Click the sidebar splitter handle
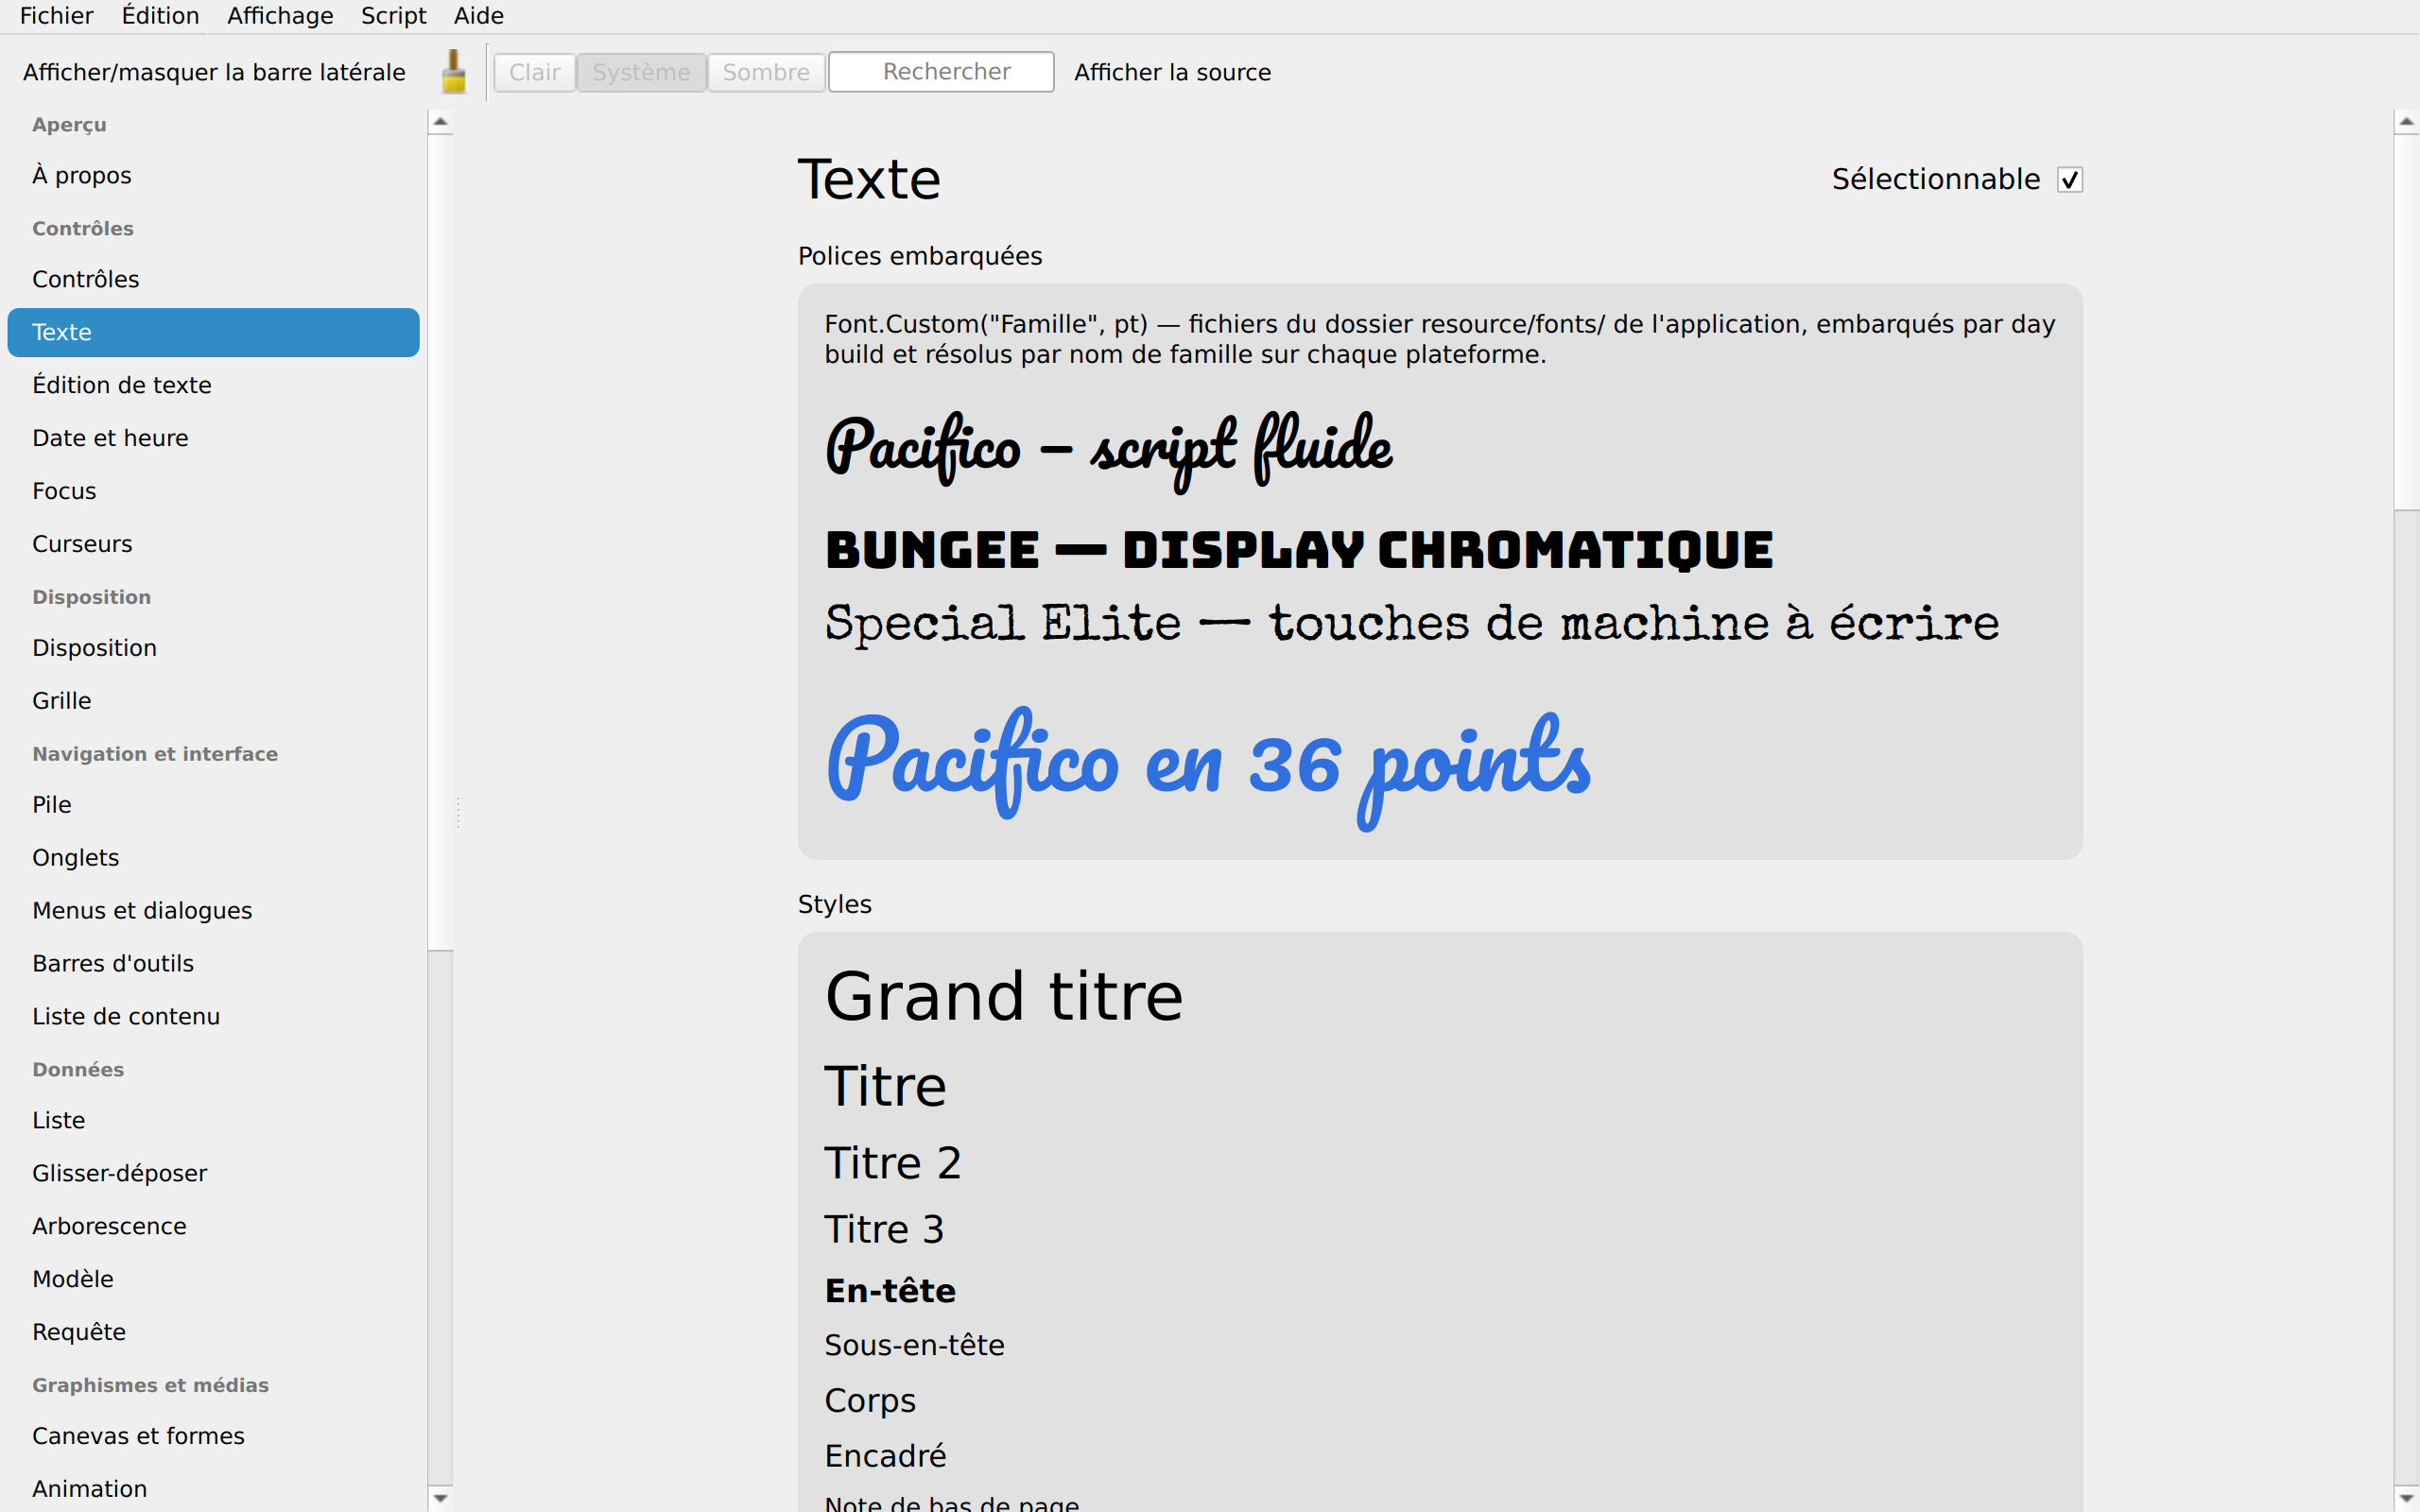The width and height of the screenshot is (2420, 1512). click(x=458, y=811)
